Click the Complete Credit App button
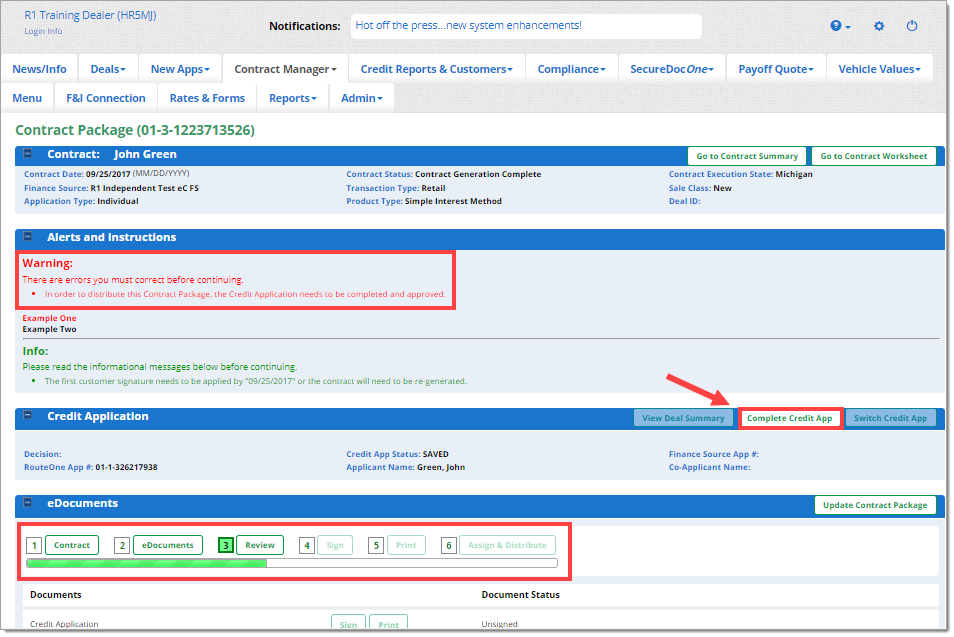 (790, 418)
